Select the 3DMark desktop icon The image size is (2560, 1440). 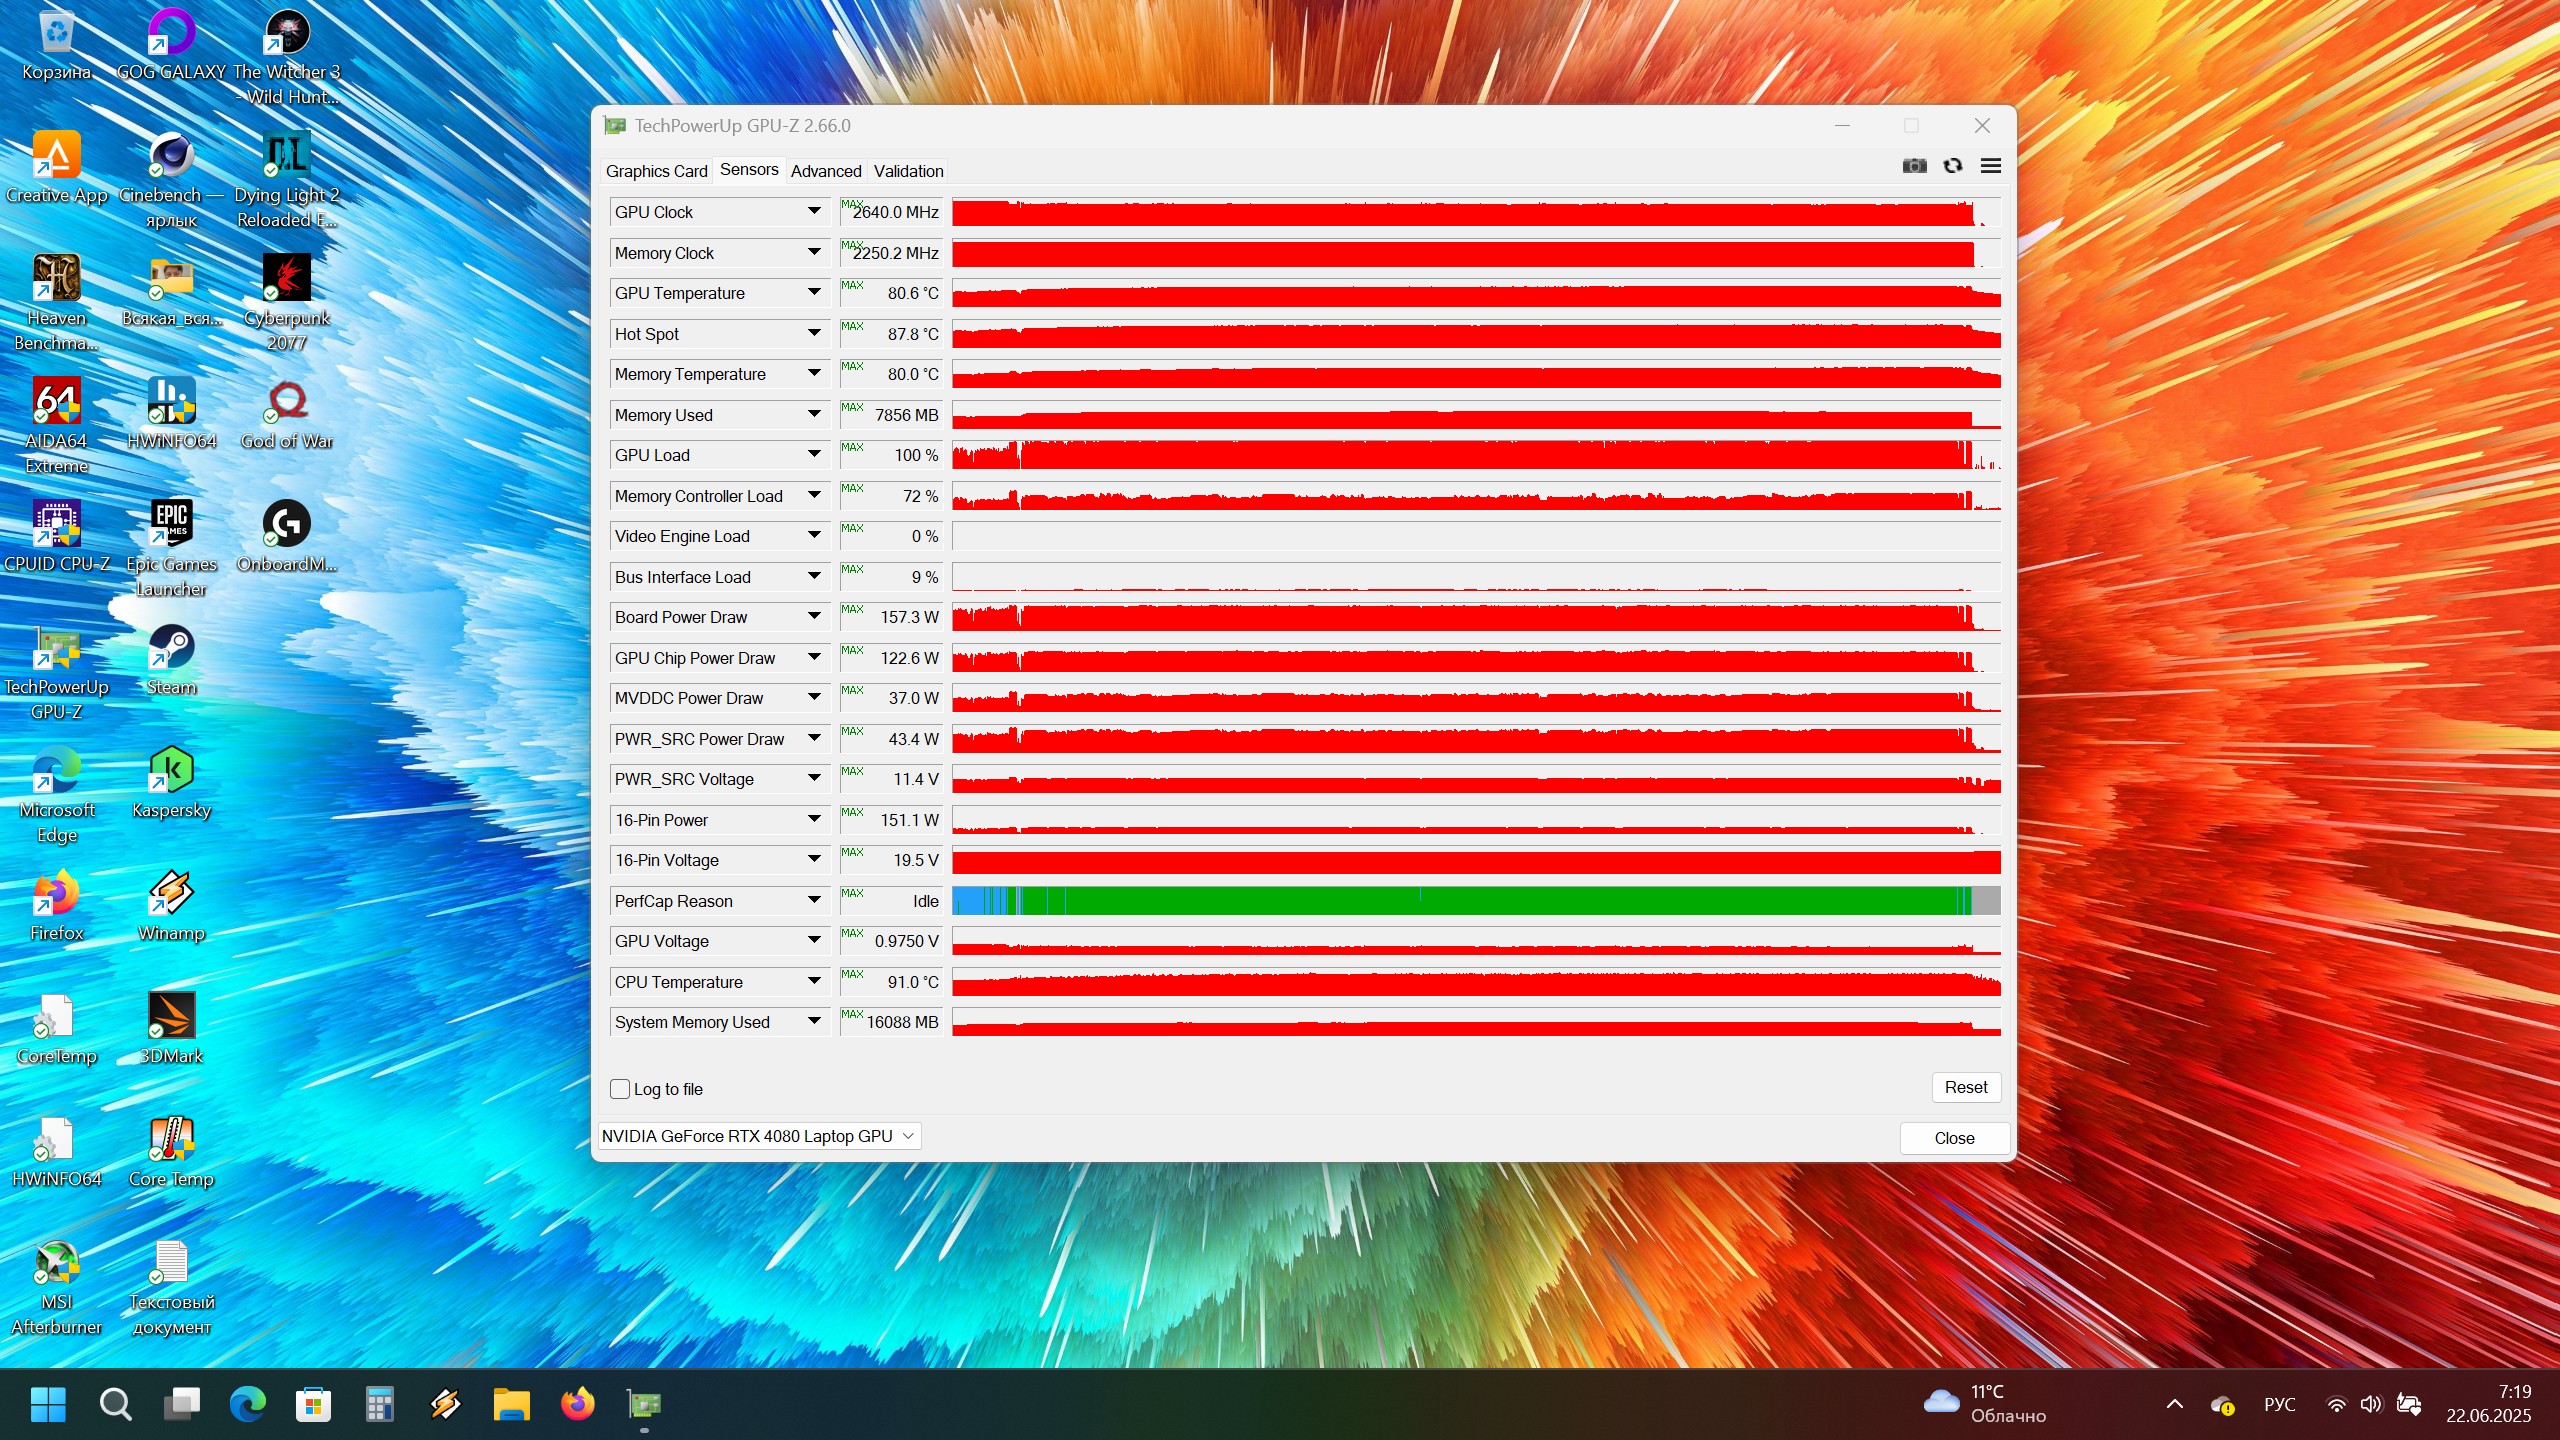click(x=171, y=1017)
